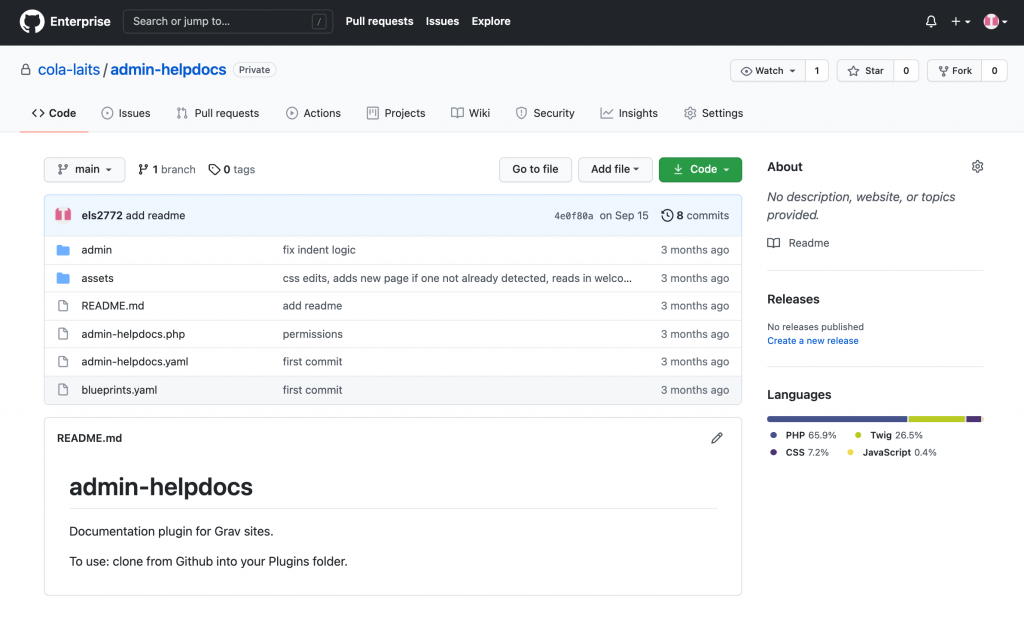Fork the repository

[x=955, y=71]
